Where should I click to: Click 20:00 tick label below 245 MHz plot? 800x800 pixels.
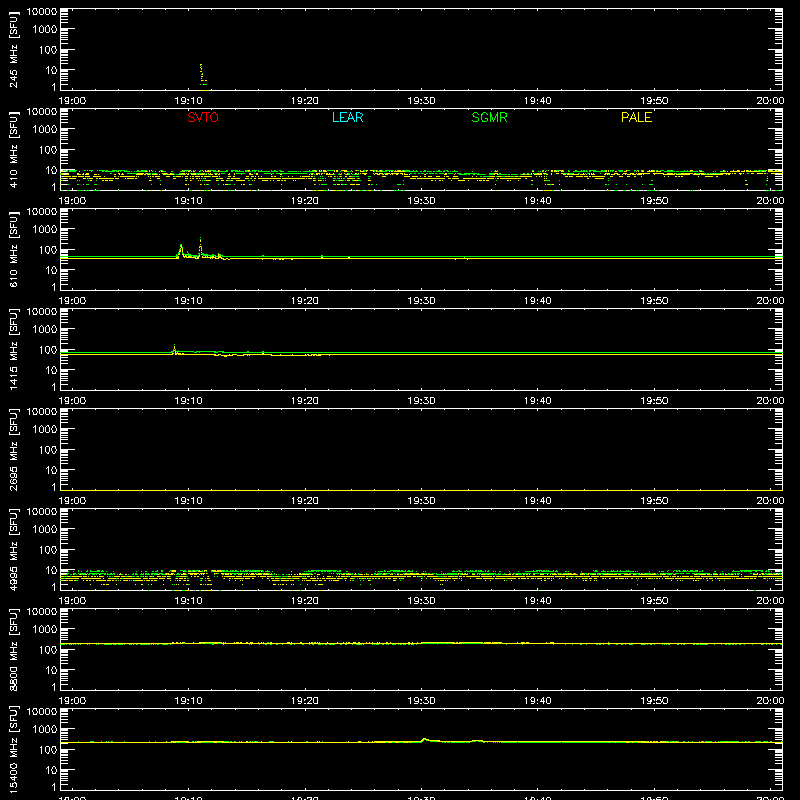[770, 101]
